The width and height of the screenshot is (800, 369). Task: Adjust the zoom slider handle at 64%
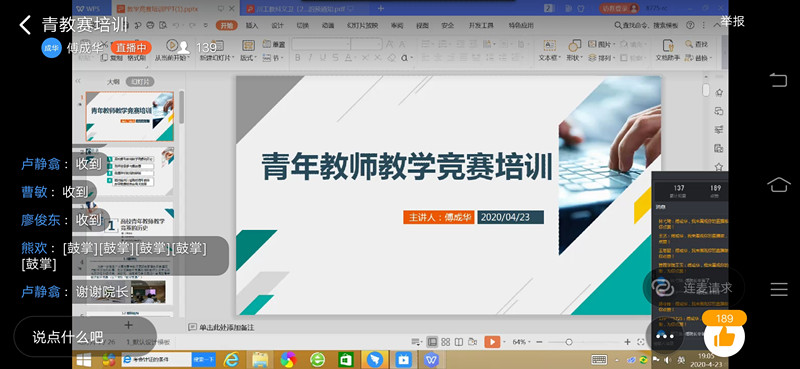pos(569,341)
